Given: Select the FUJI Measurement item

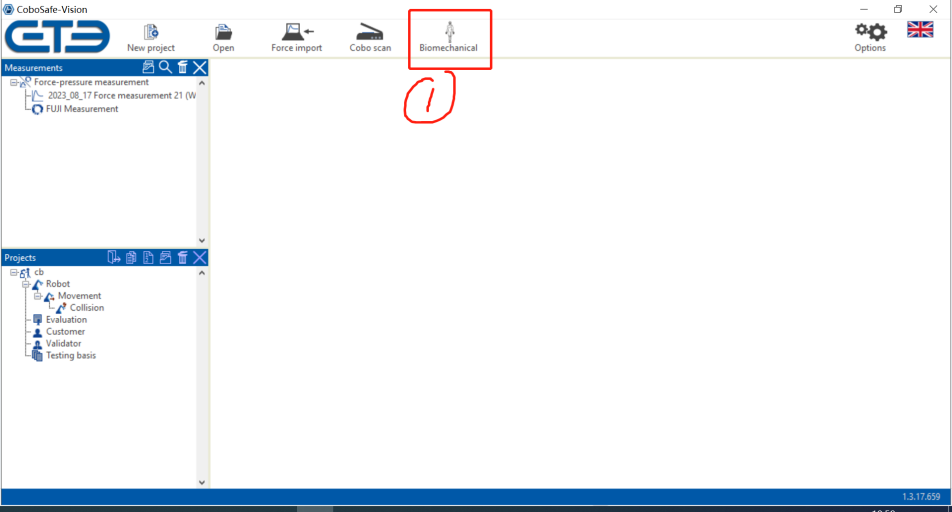Looking at the screenshot, I should click(x=81, y=109).
